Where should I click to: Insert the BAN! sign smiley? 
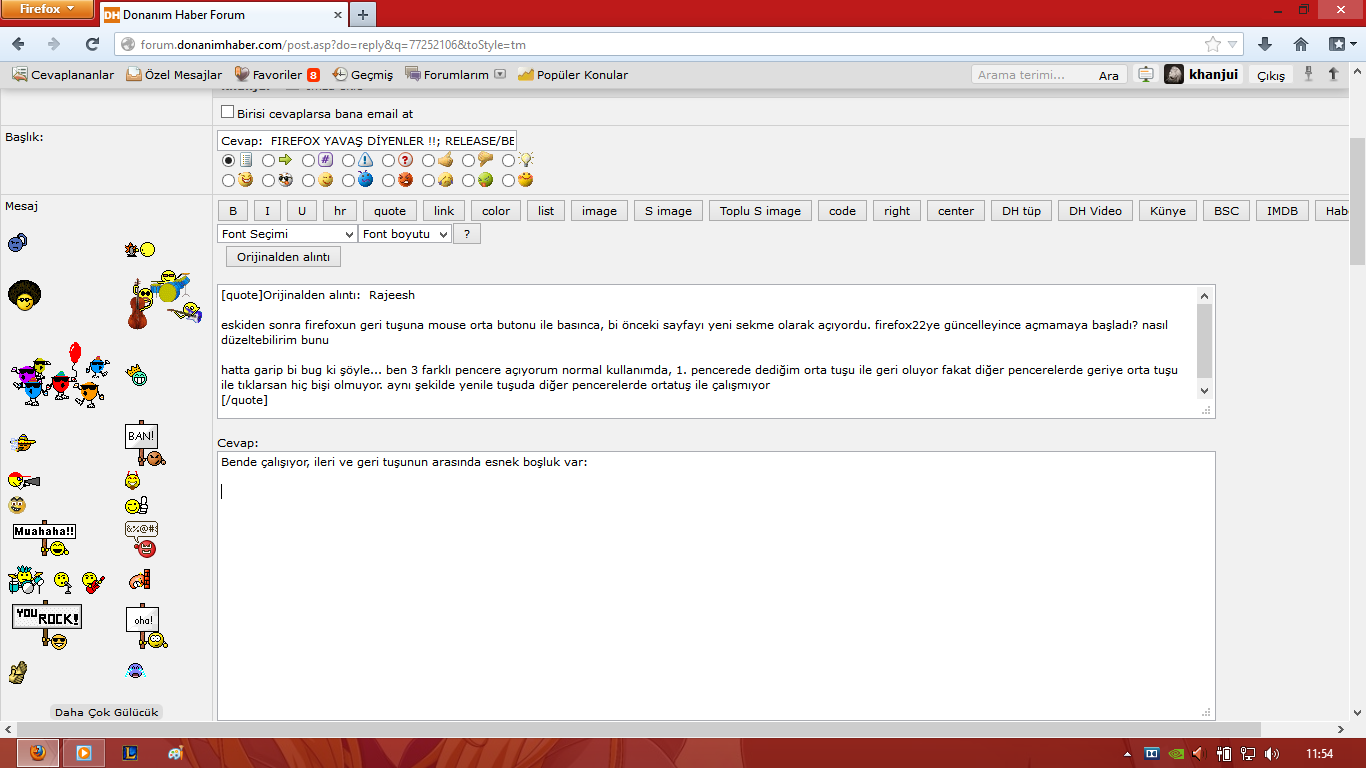click(144, 444)
